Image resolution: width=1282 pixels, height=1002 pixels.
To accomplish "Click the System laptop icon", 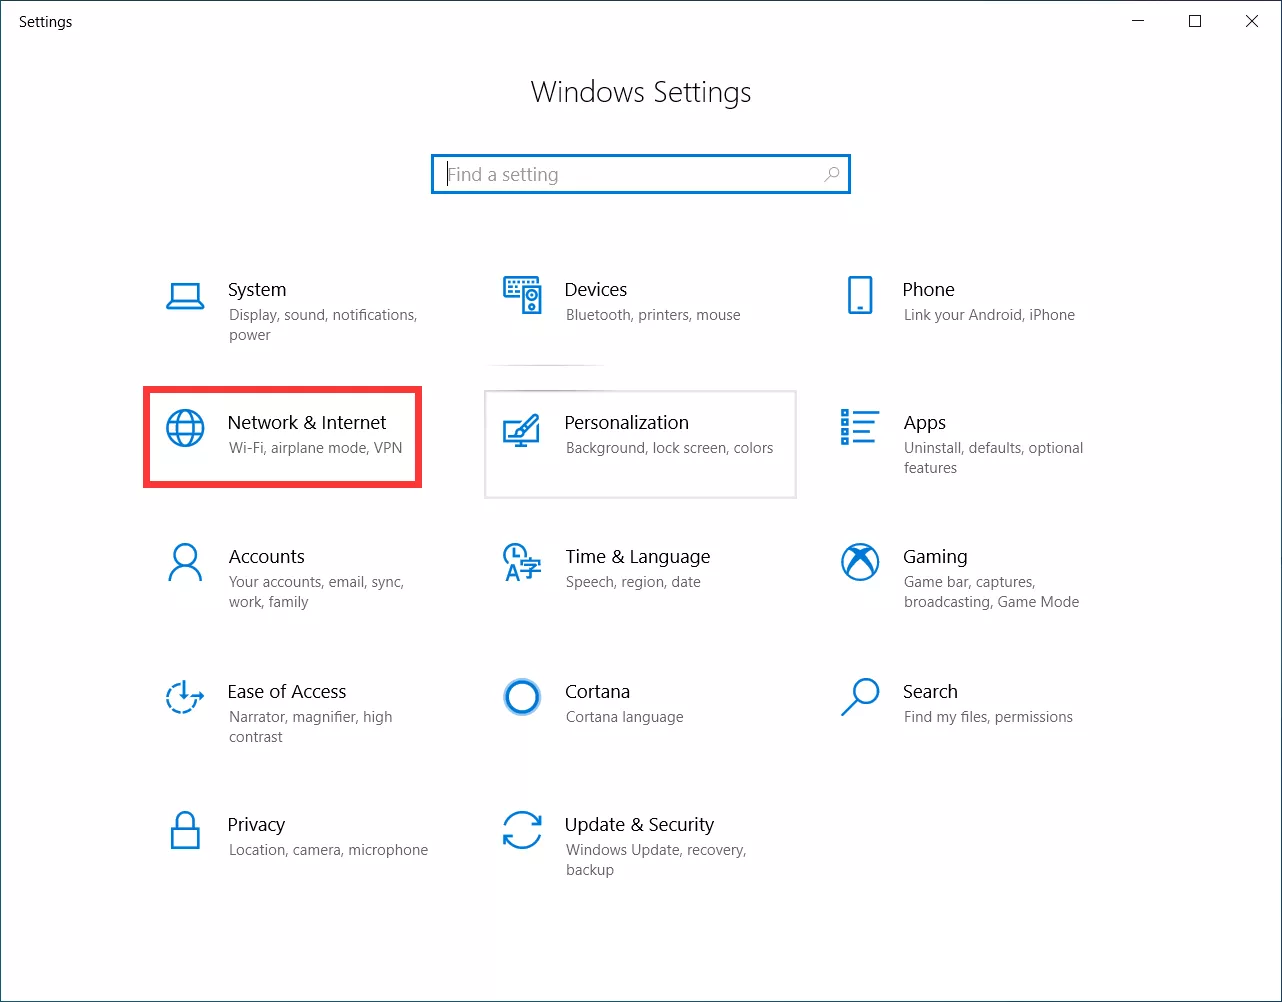I will tap(185, 296).
